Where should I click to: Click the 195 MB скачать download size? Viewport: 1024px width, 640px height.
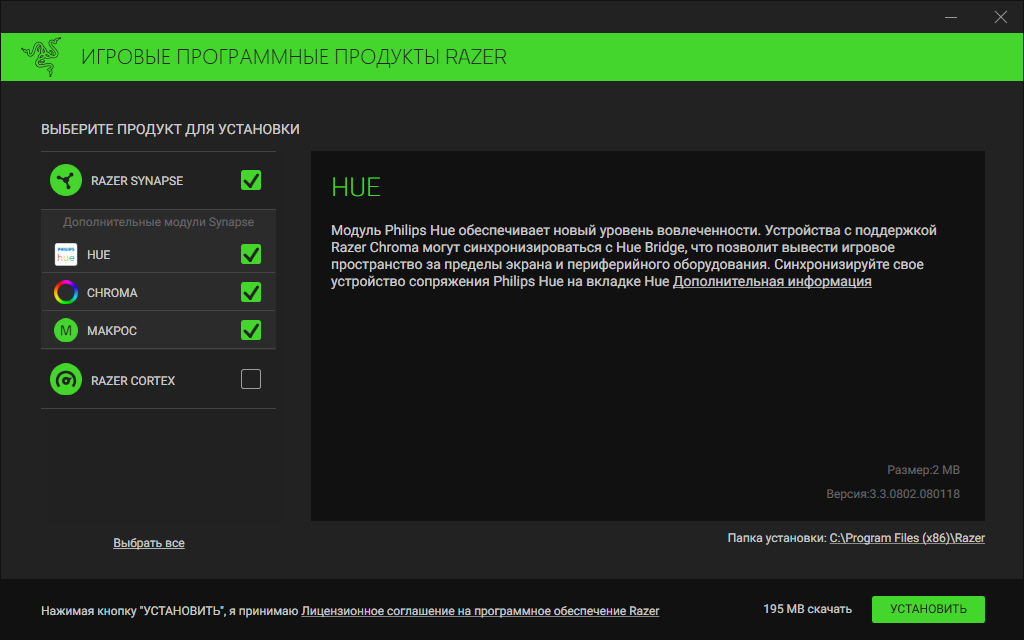(x=807, y=609)
